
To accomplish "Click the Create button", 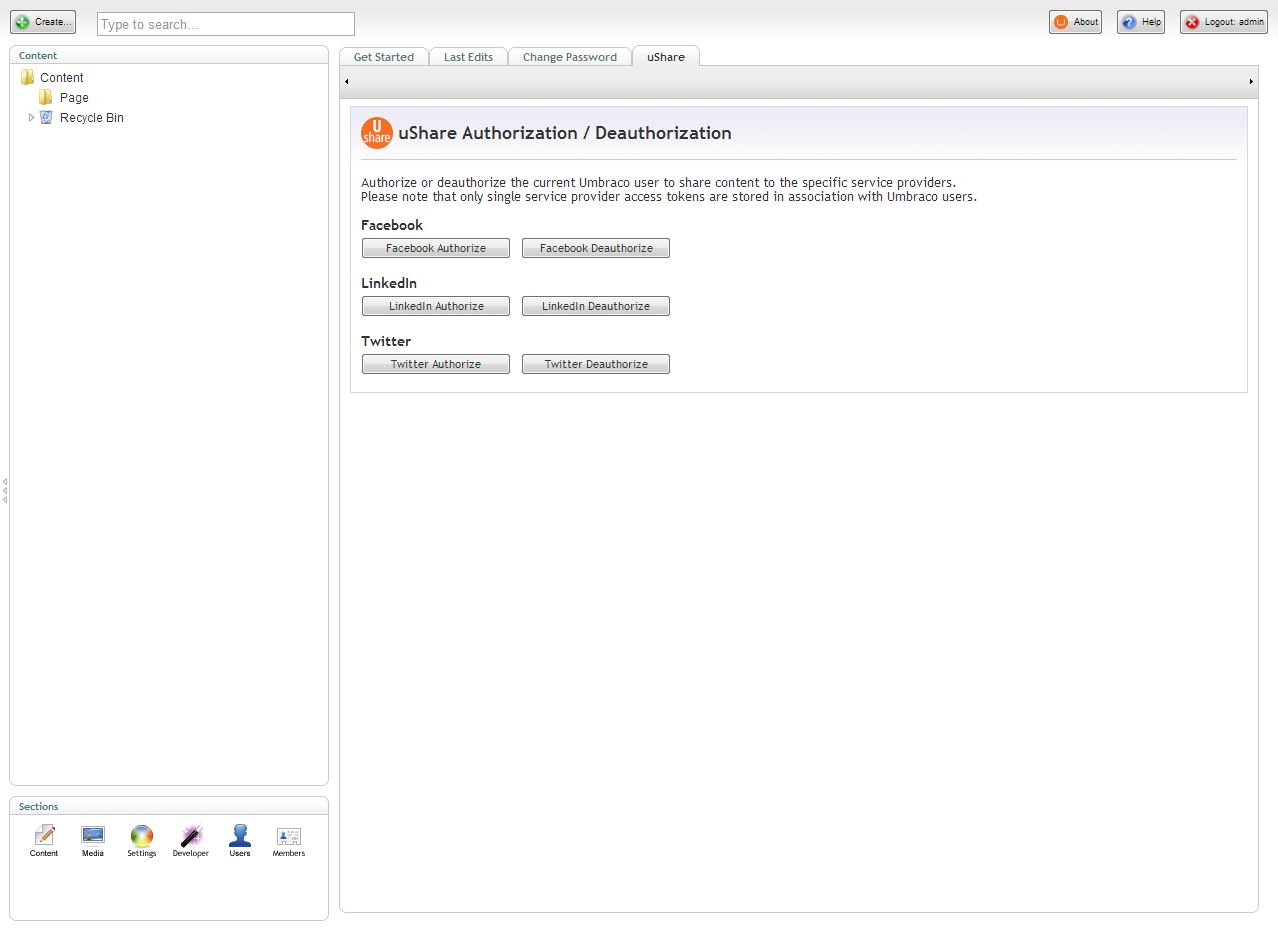I will pyautogui.click(x=43, y=22).
